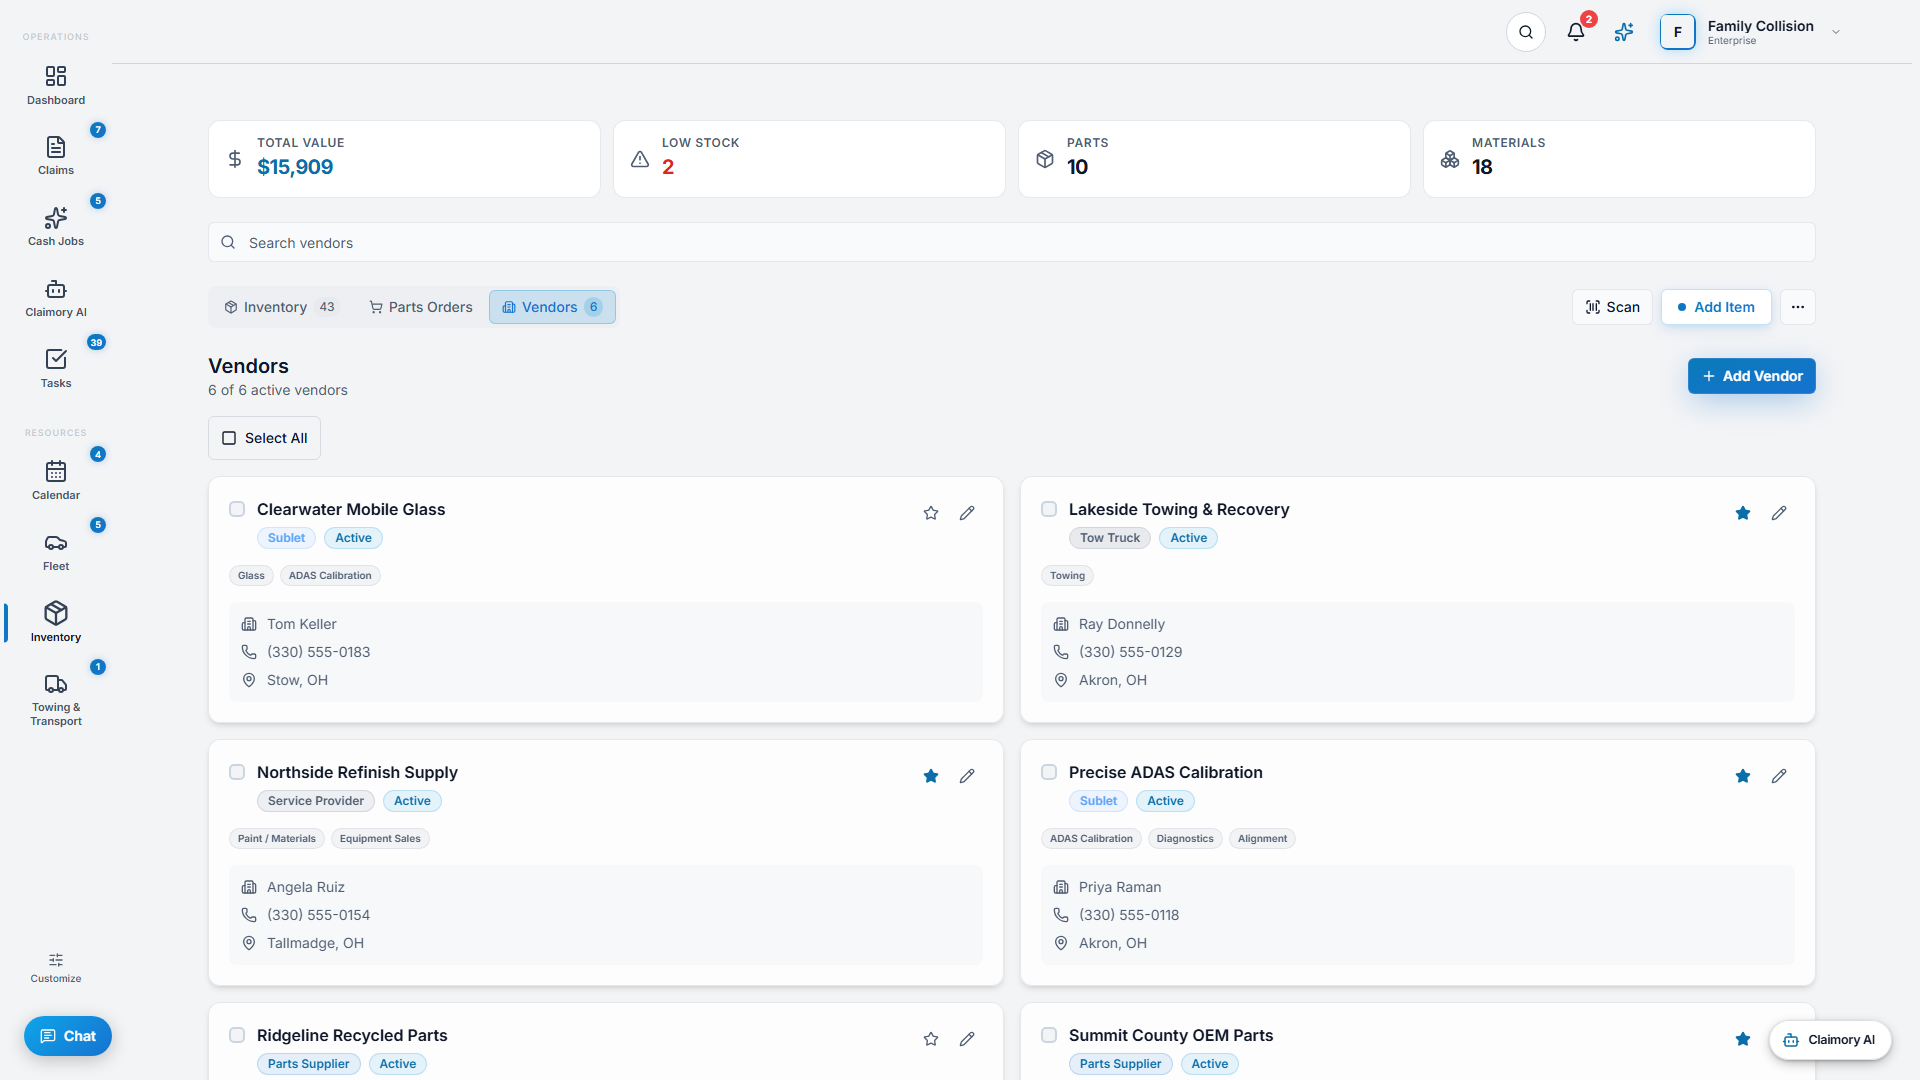Click the Add Vendor button
The height and width of the screenshot is (1080, 1920).
(x=1751, y=376)
